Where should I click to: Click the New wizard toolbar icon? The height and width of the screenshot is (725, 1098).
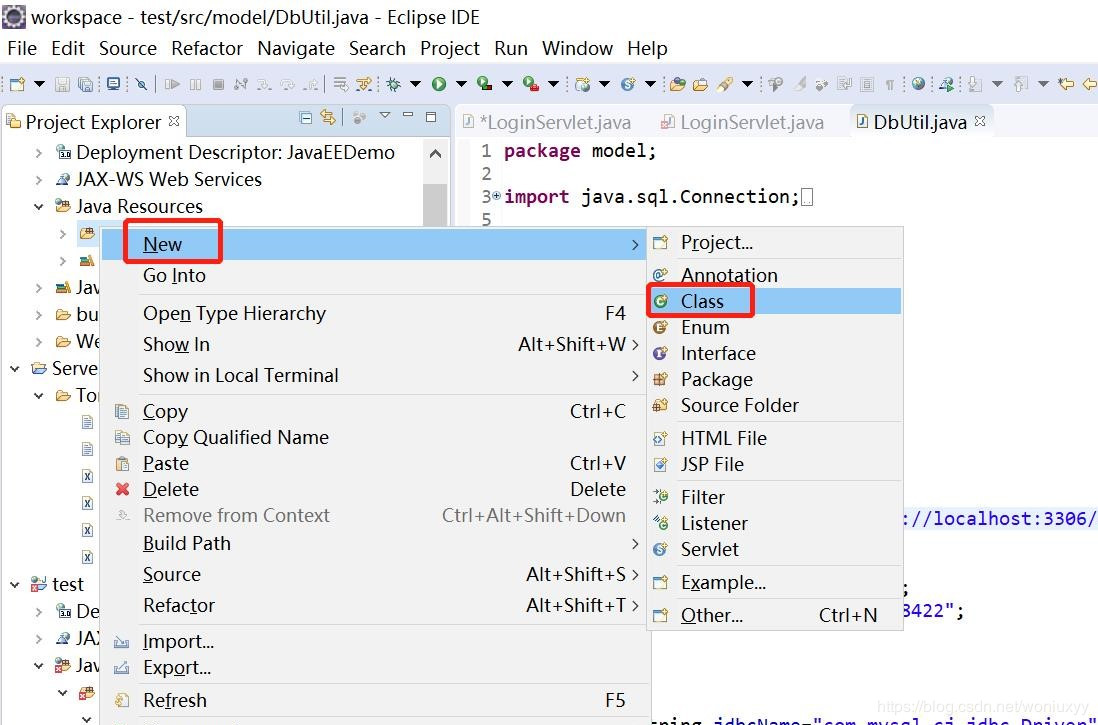coord(18,84)
